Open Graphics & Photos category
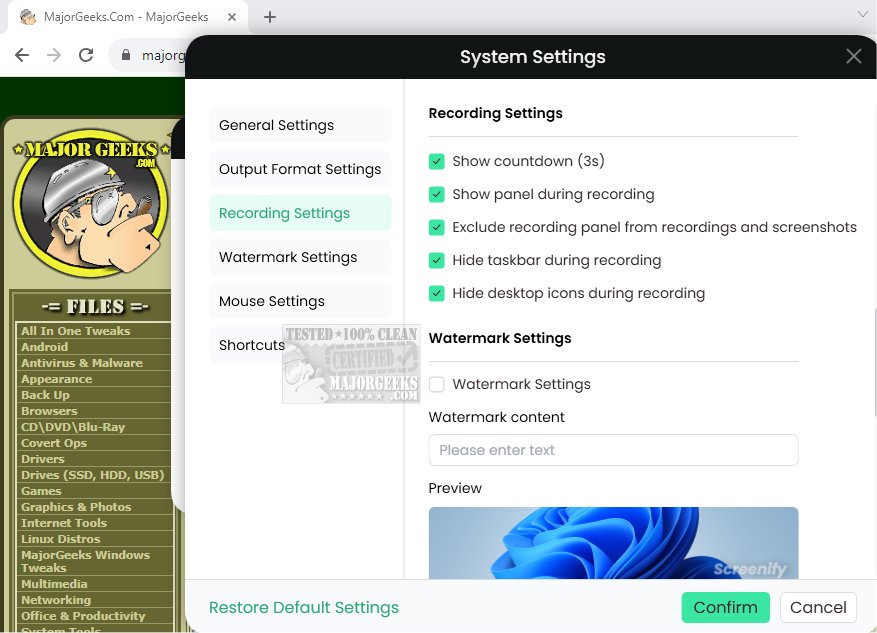877x633 pixels. (x=76, y=507)
